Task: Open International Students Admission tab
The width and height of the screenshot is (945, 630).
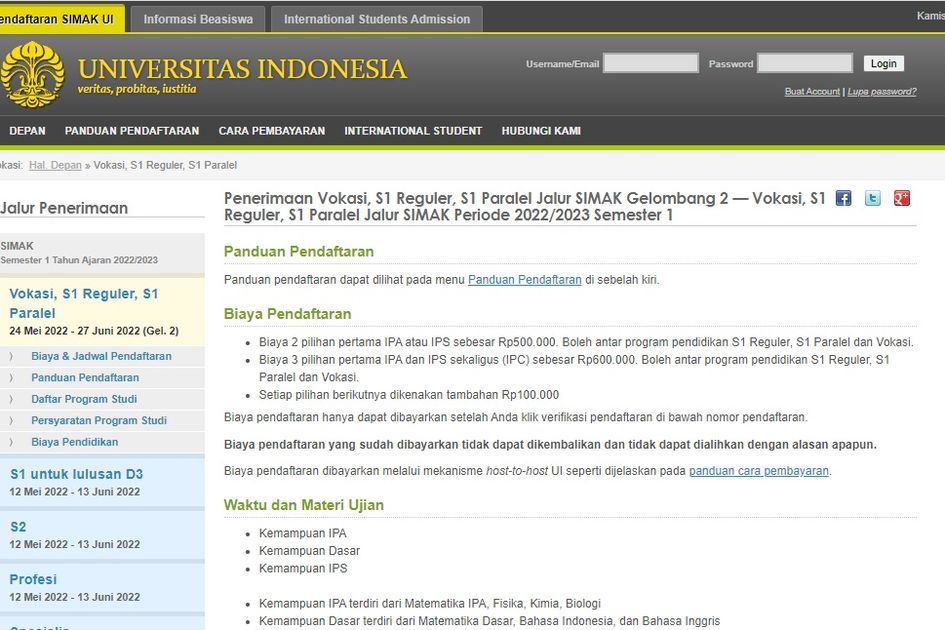Action: (x=377, y=19)
